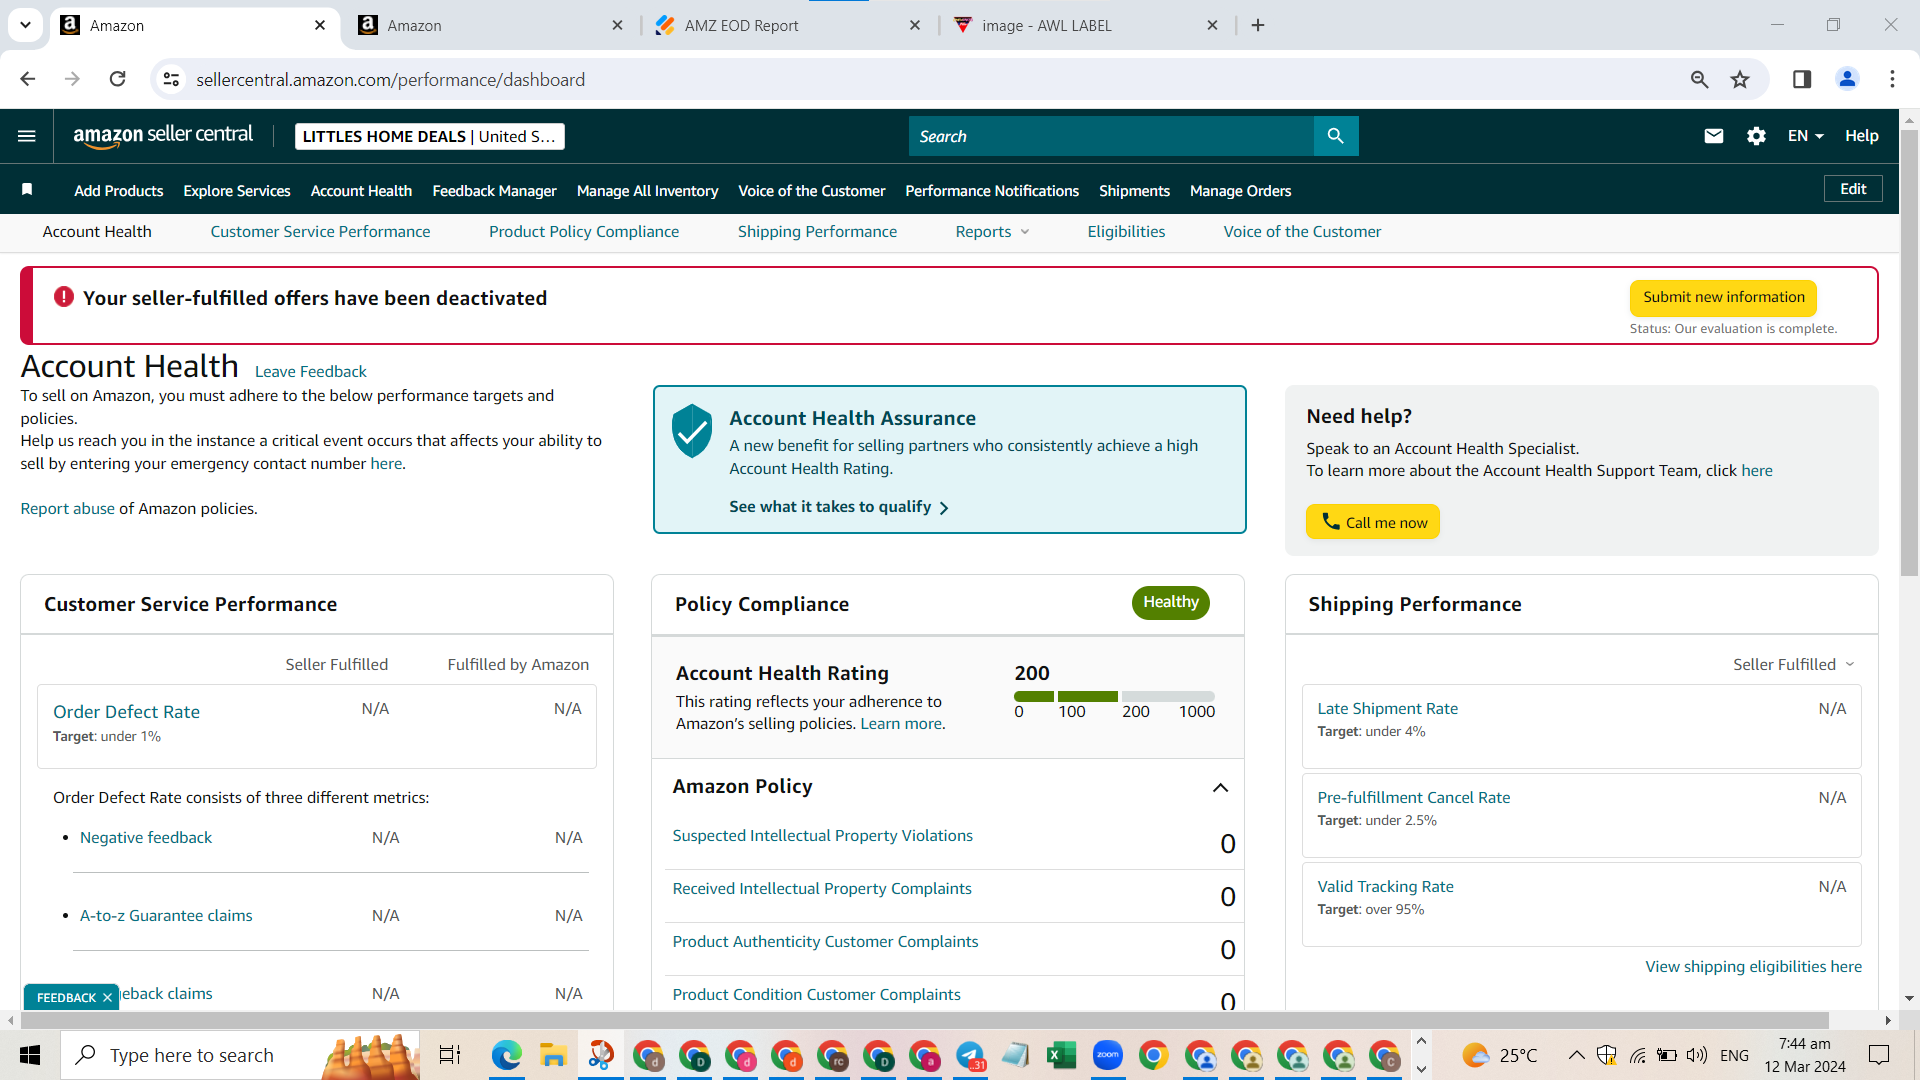Click the Windows taskbar search box
This screenshot has width=1920, height=1080.
(240, 1055)
